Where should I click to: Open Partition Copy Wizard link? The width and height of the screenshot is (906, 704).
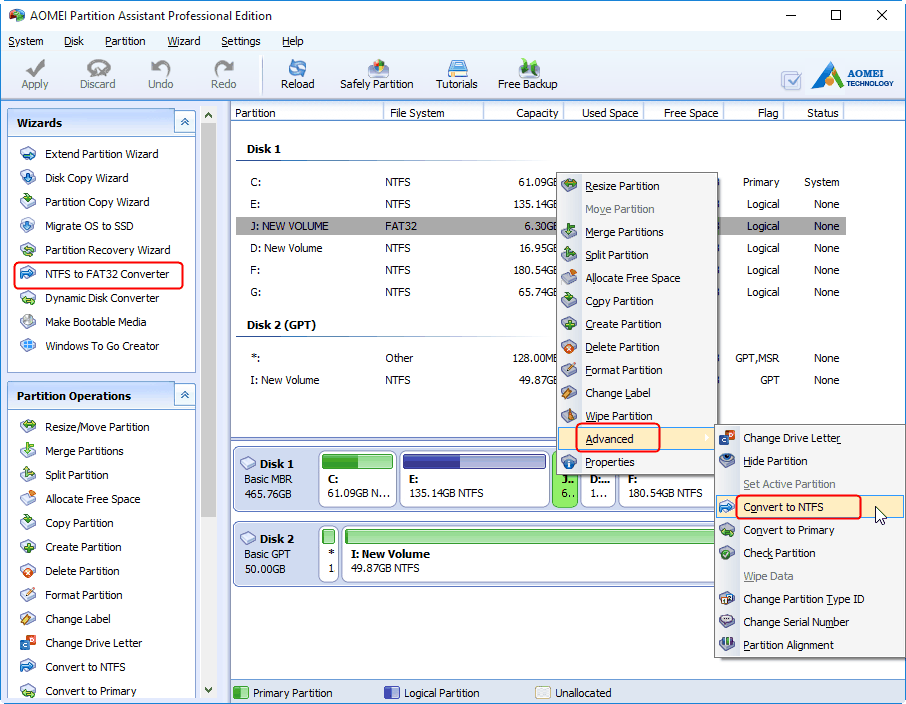[x=97, y=202]
